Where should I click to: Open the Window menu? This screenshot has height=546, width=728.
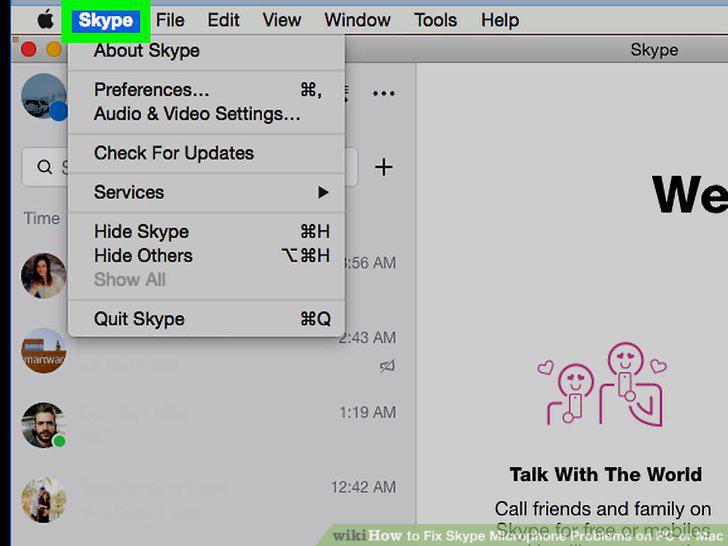(358, 20)
